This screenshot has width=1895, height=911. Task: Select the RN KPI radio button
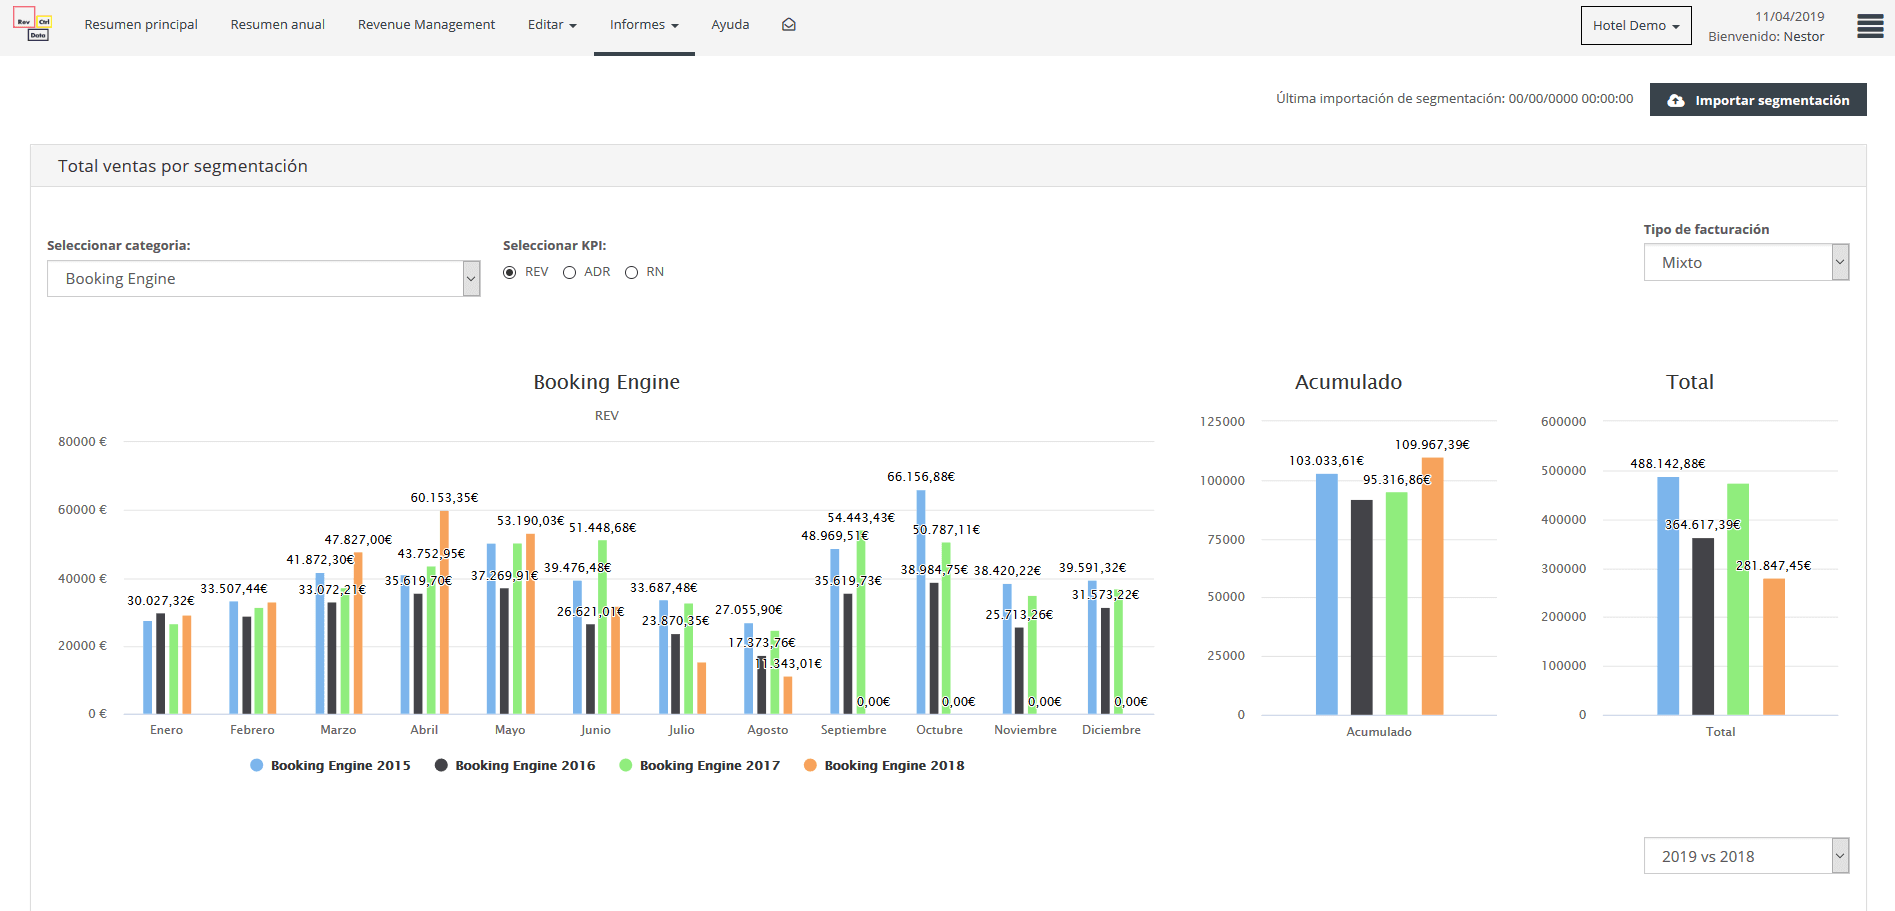tap(631, 272)
